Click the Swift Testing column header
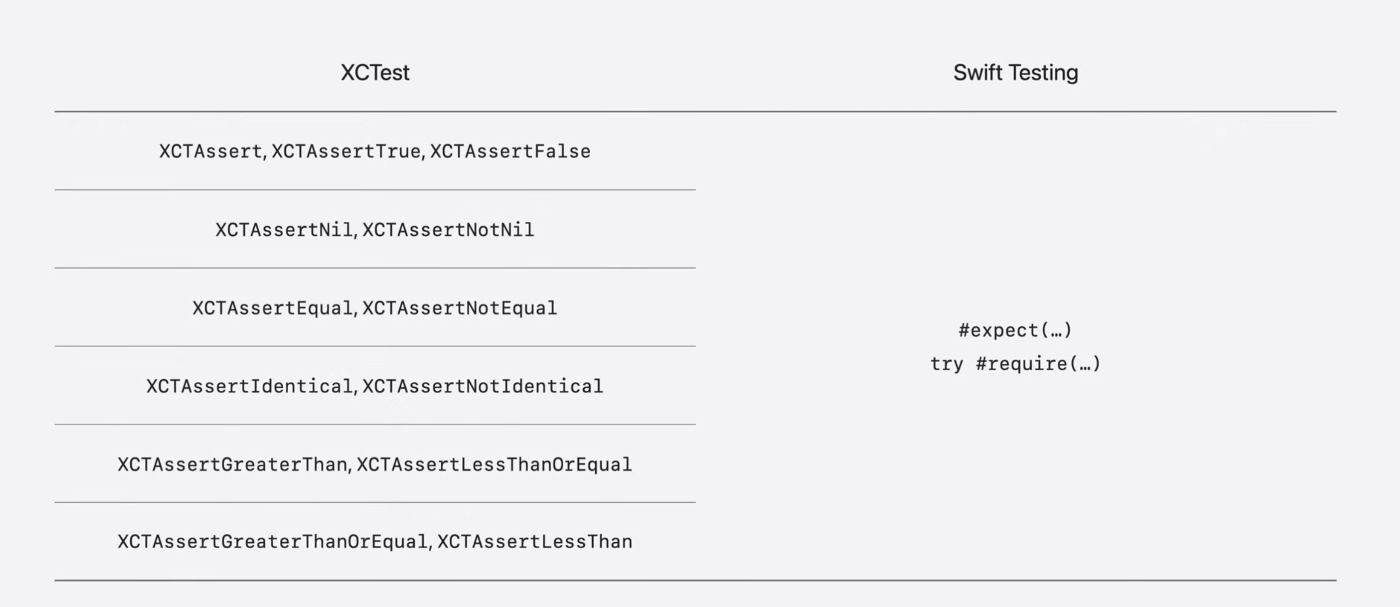This screenshot has height=607, width=1400. pos(1015,73)
